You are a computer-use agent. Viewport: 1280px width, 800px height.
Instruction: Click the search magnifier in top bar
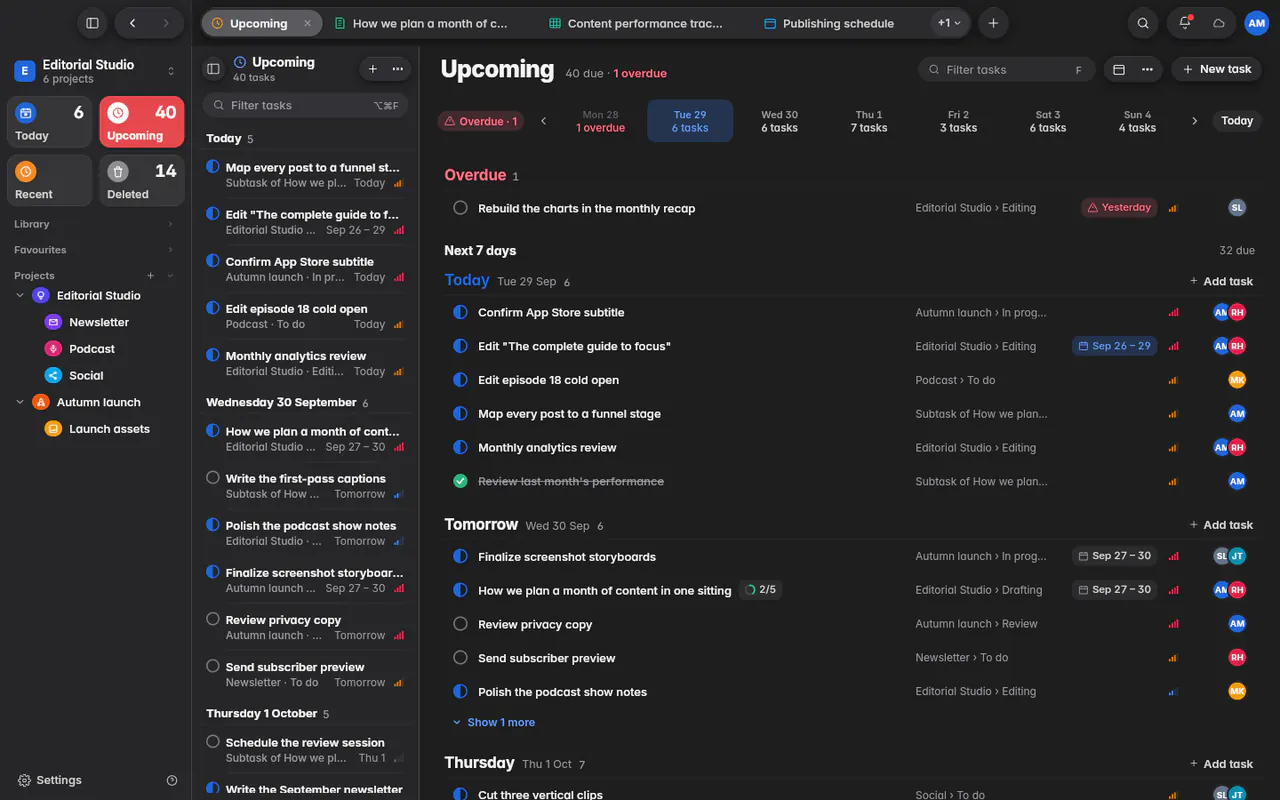(1143, 23)
